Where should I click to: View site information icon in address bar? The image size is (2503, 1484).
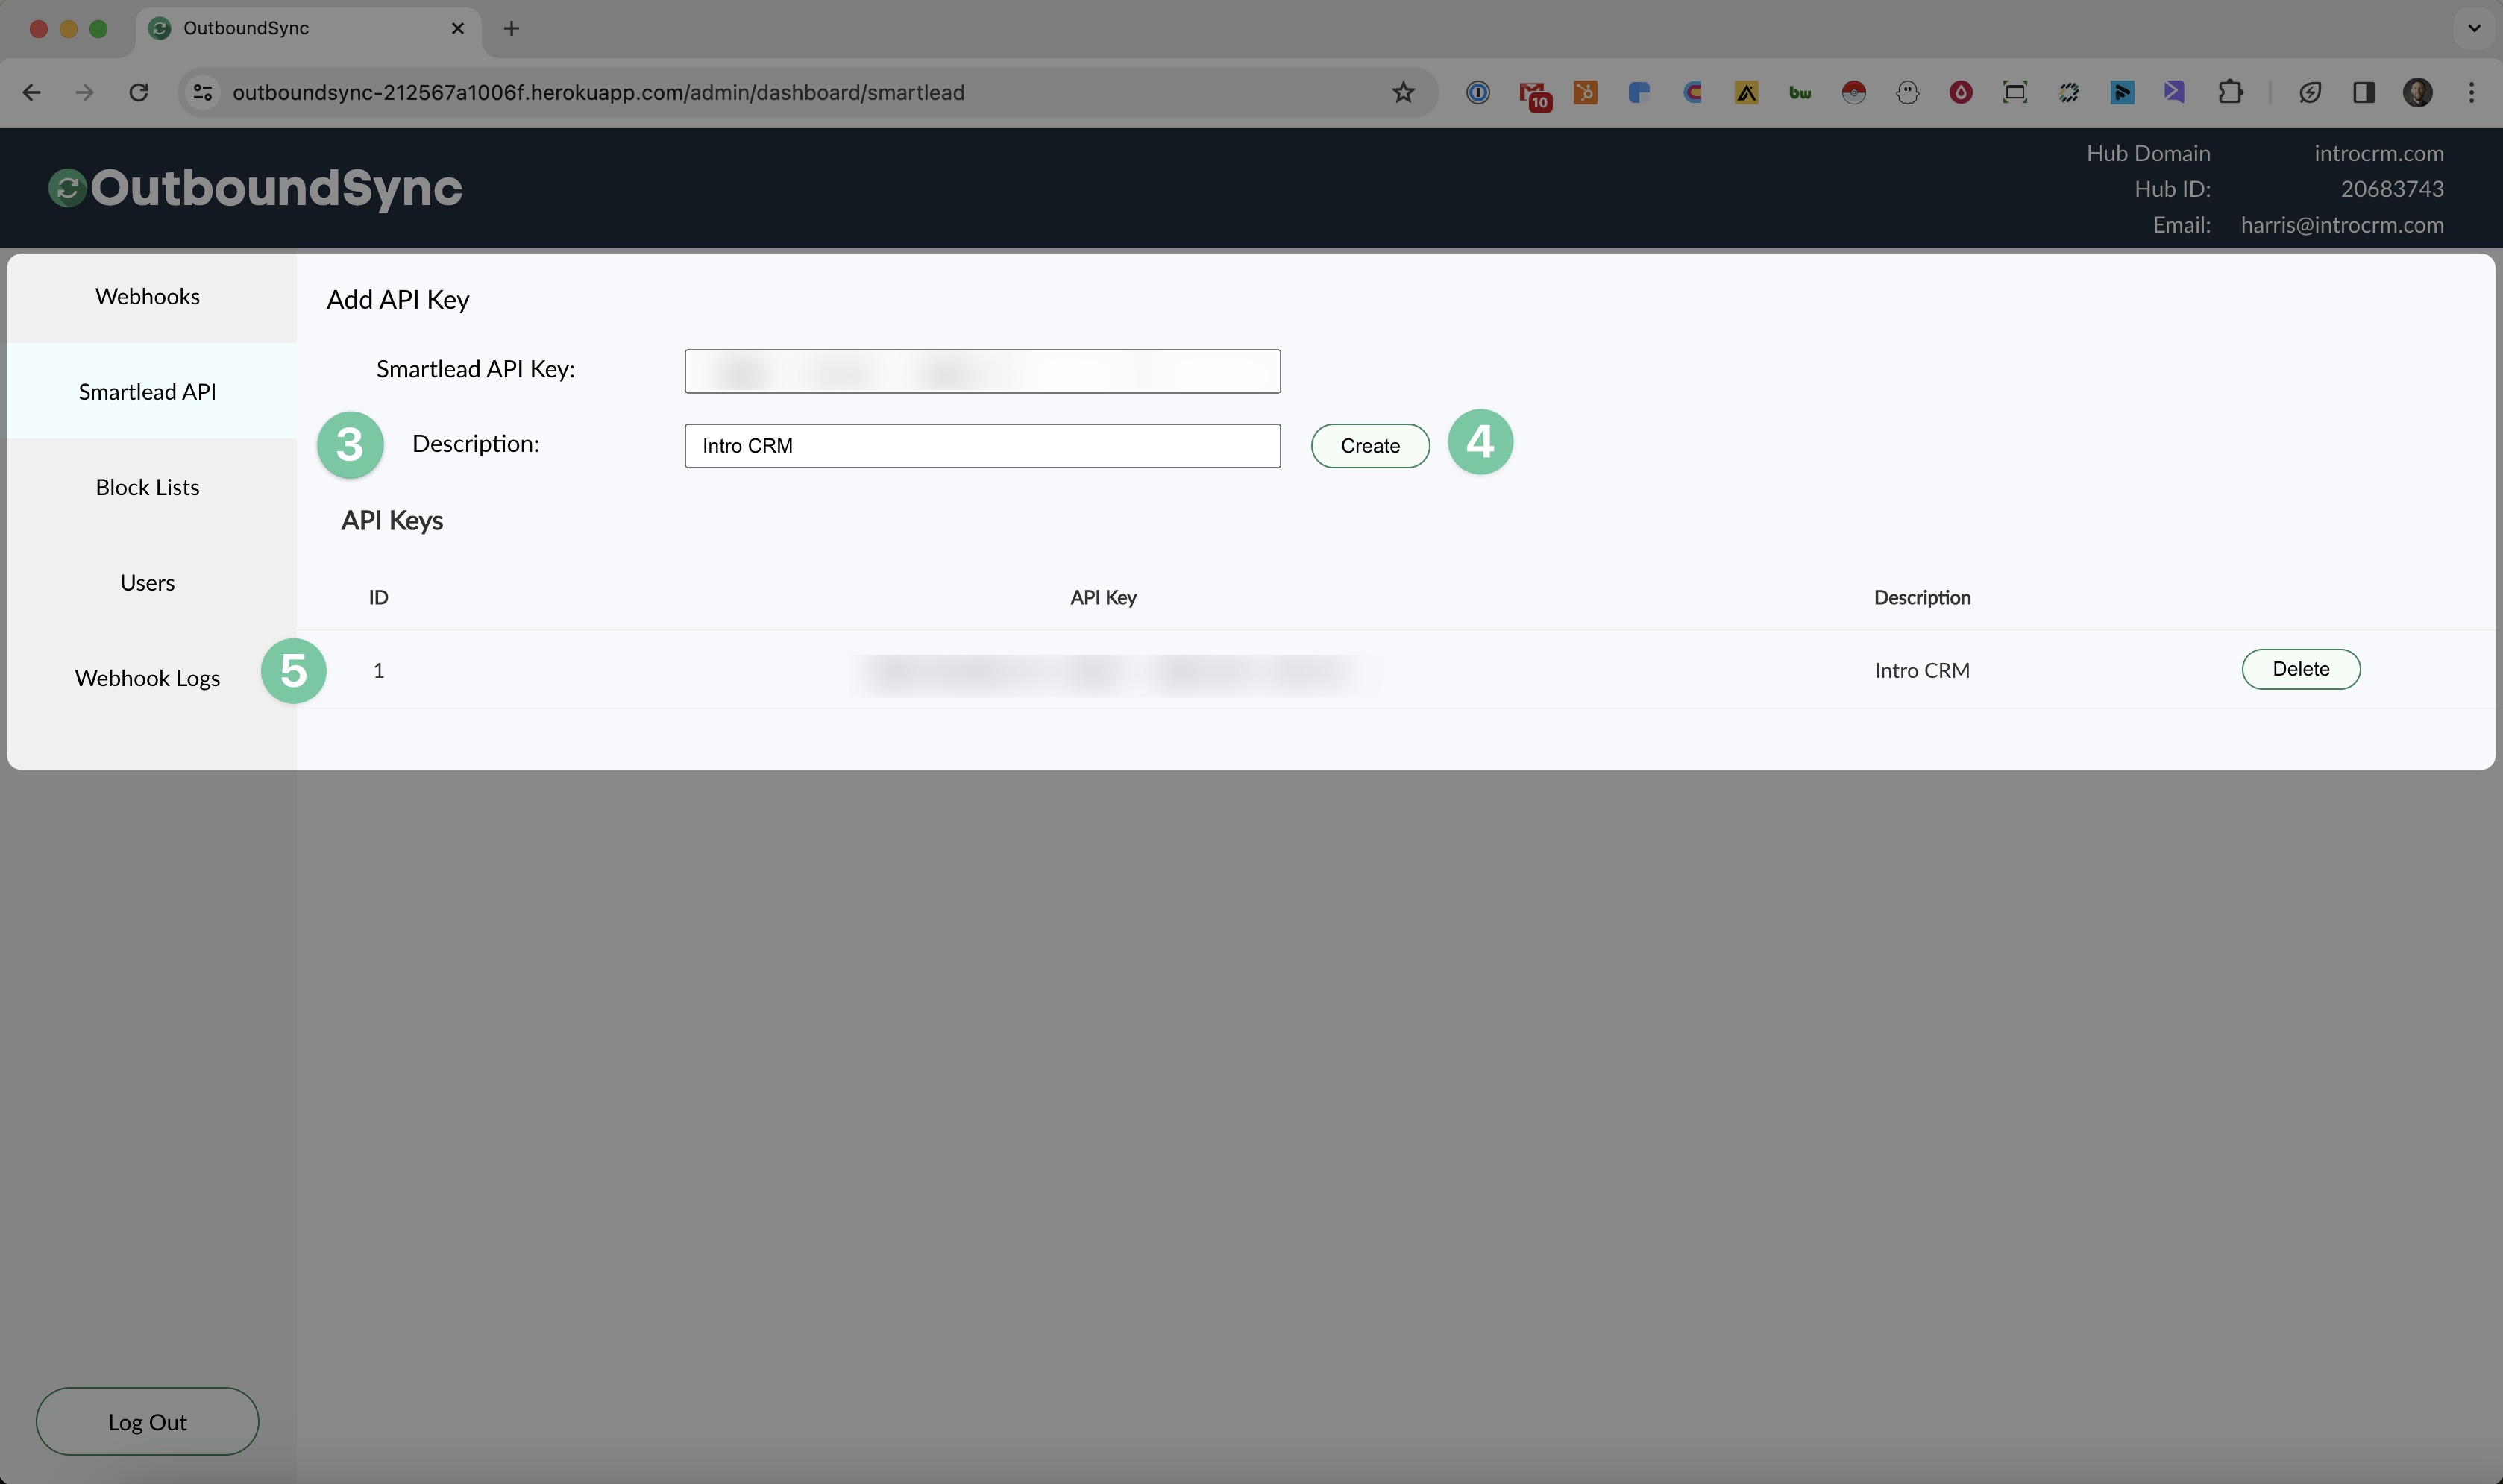point(203,92)
